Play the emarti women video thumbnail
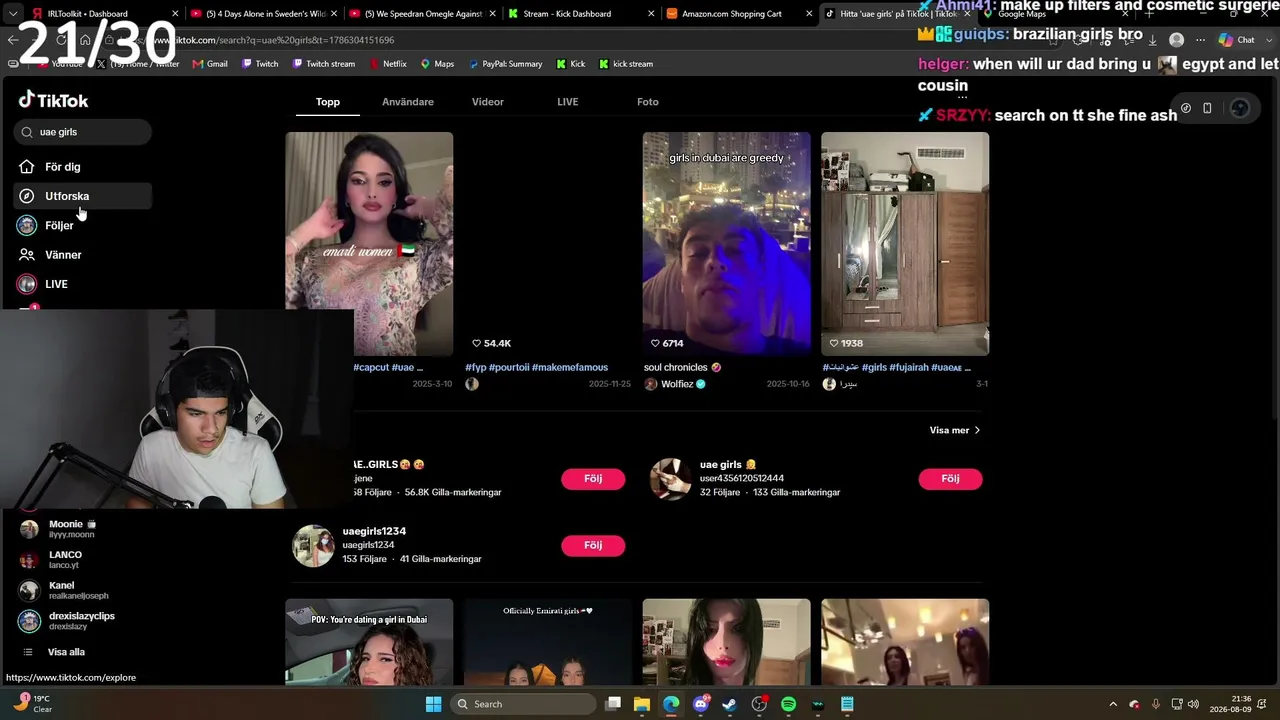This screenshot has height=720, width=1280. 369,244
